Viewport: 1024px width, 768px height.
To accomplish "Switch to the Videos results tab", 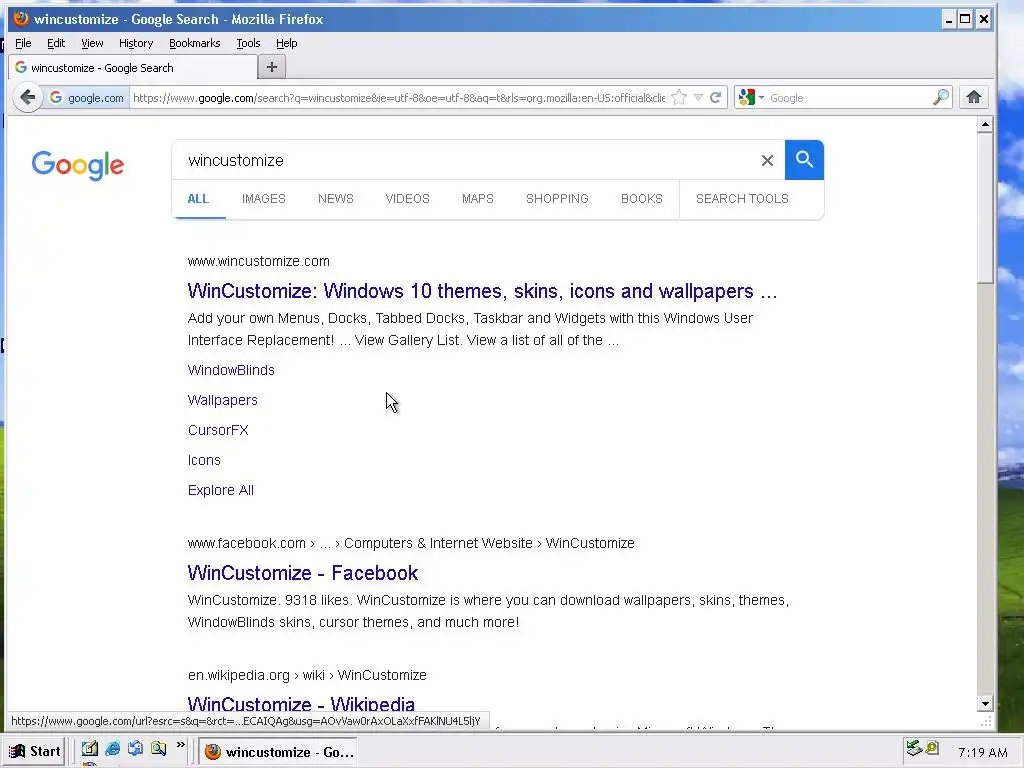I will click(408, 199).
